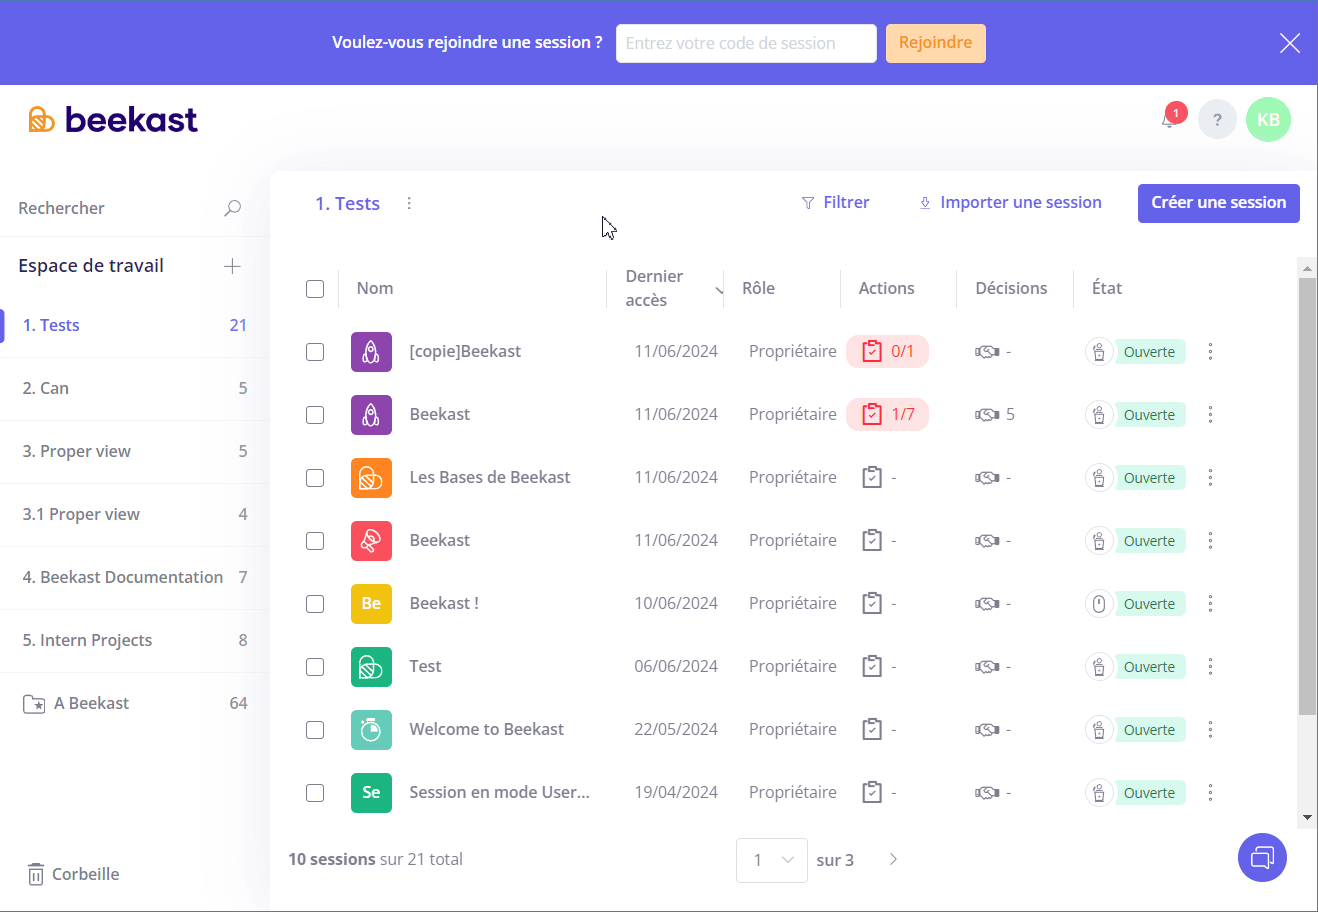This screenshot has width=1318, height=912.
Task: Open the chat support bubble icon
Action: [1262, 858]
